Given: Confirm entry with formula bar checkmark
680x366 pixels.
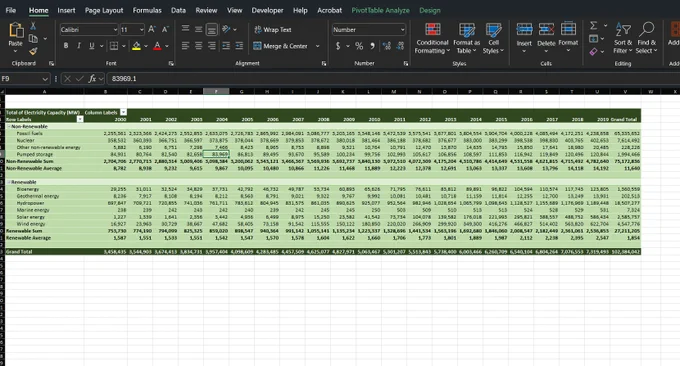Looking at the screenshot, I should (80, 78).
